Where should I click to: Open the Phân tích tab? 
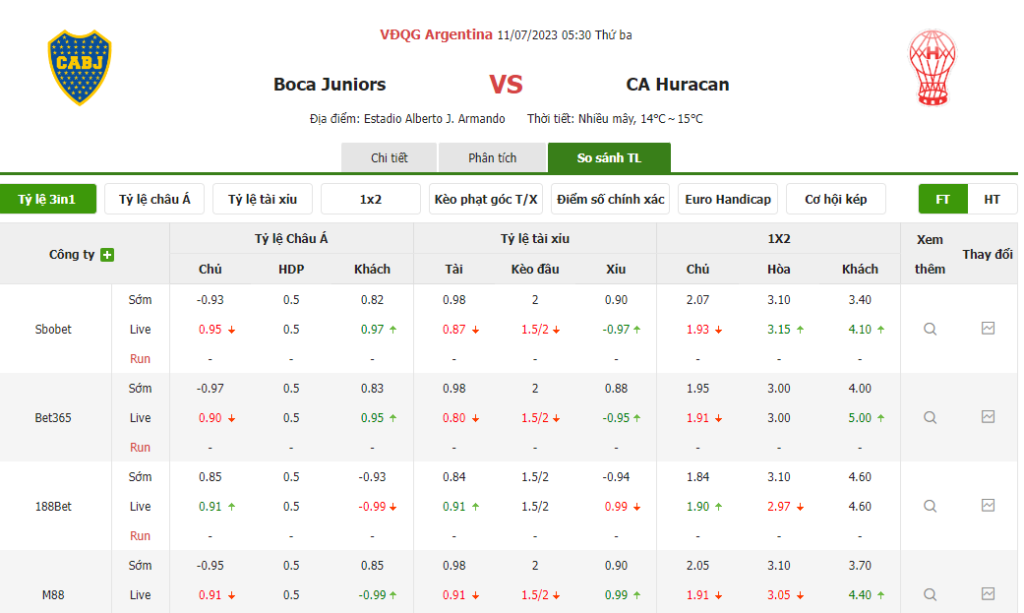492,158
